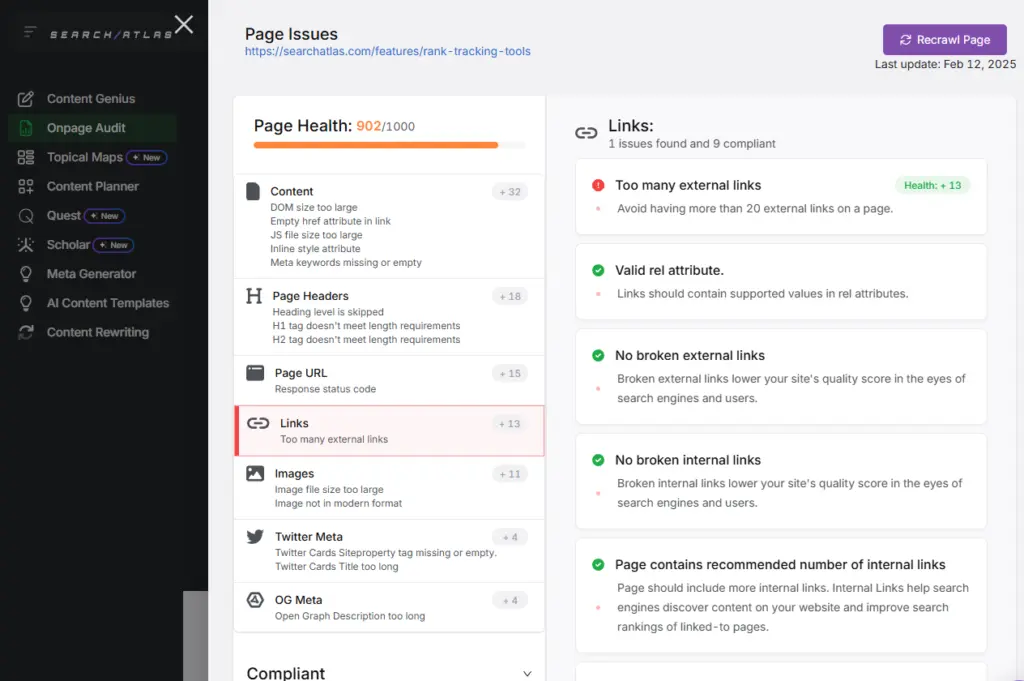Click the gray sidebar scrollbar thumb
This screenshot has width=1024, height=681.
(x=195, y=636)
